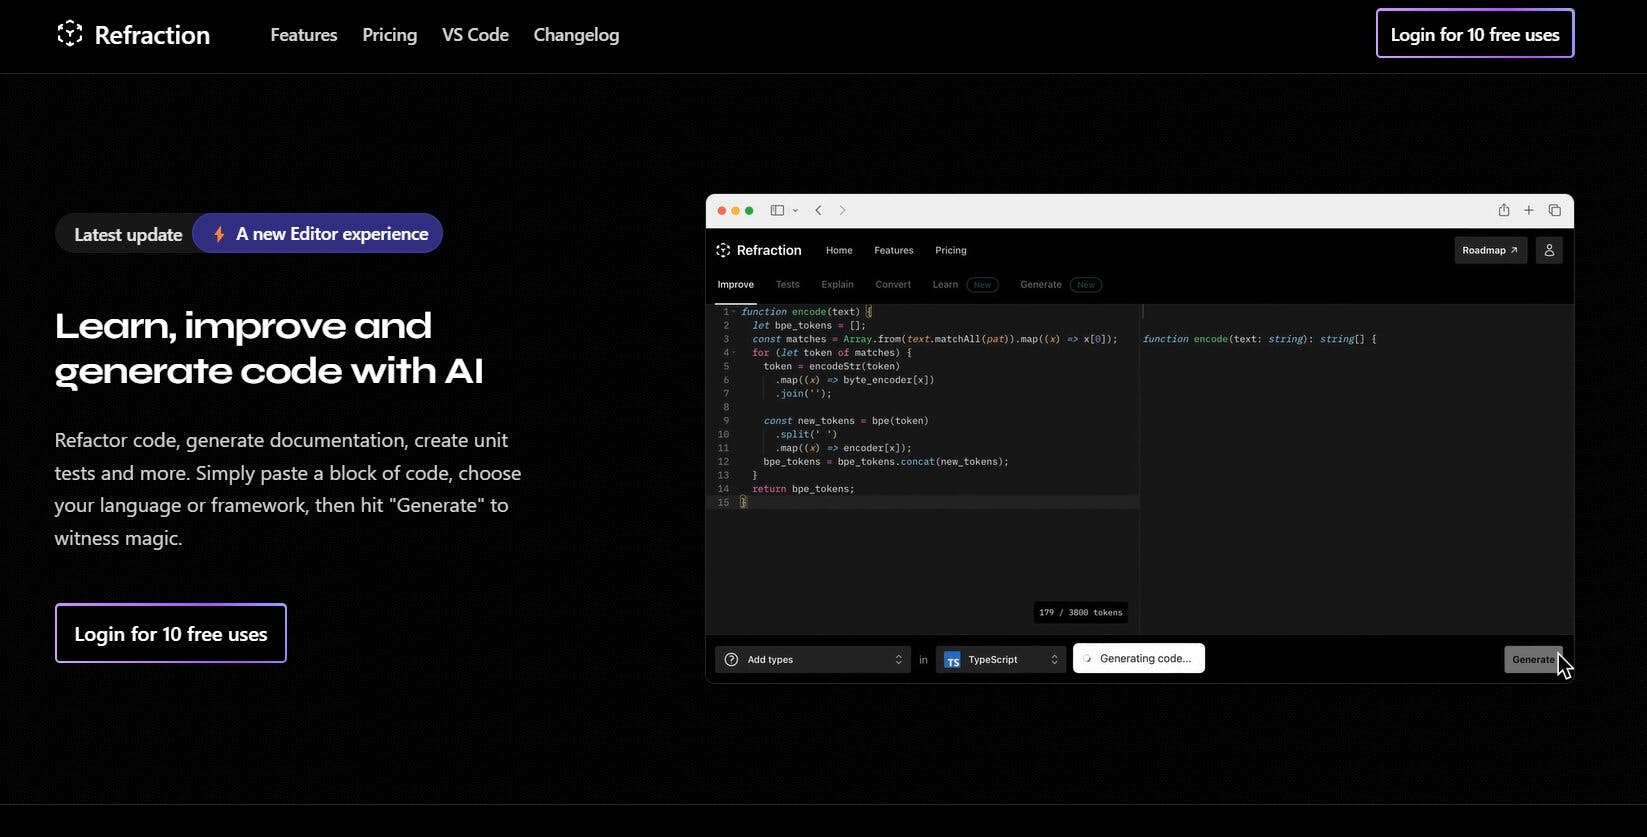Viewport: 1647px width, 837px height.
Task: Click the tab overview icon in browser
Action: click(1554, 210)
